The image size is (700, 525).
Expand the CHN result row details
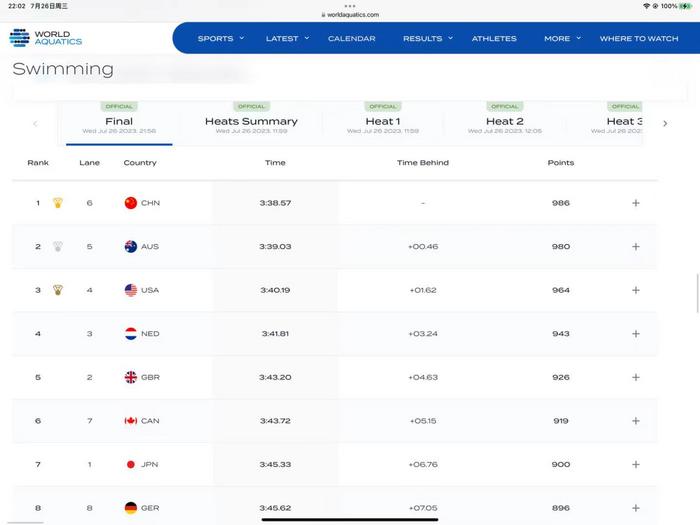click(x=635, y=203)
